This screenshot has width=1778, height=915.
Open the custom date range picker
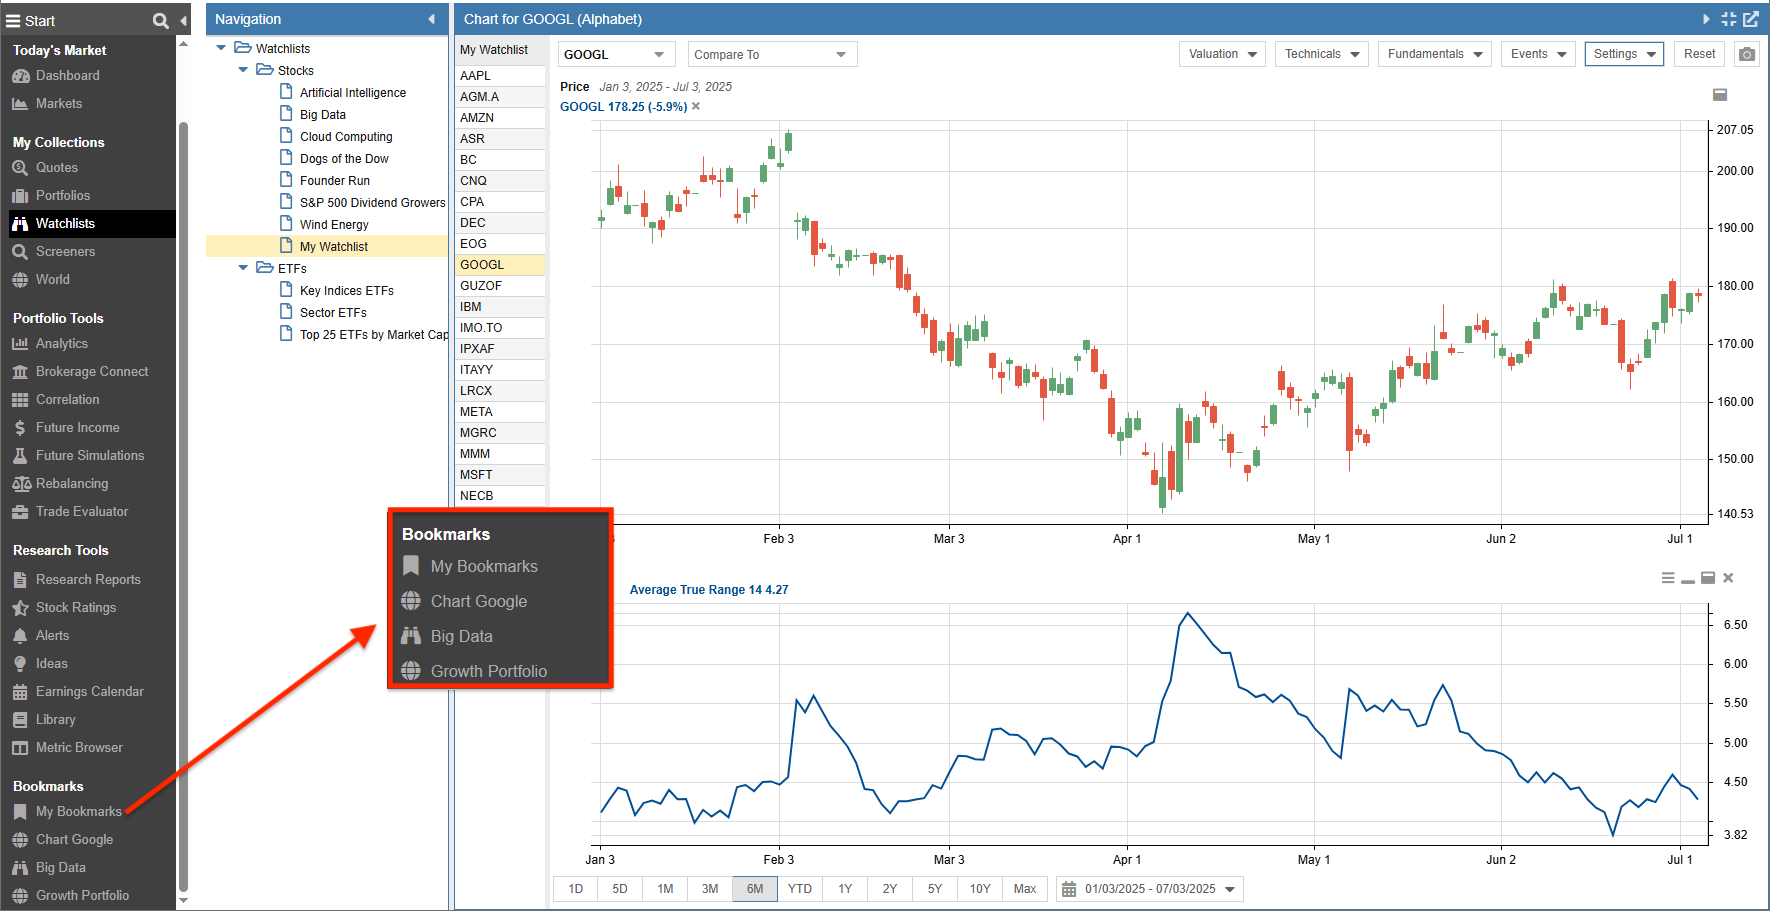pyautogui.click(x=1148, y=889)
